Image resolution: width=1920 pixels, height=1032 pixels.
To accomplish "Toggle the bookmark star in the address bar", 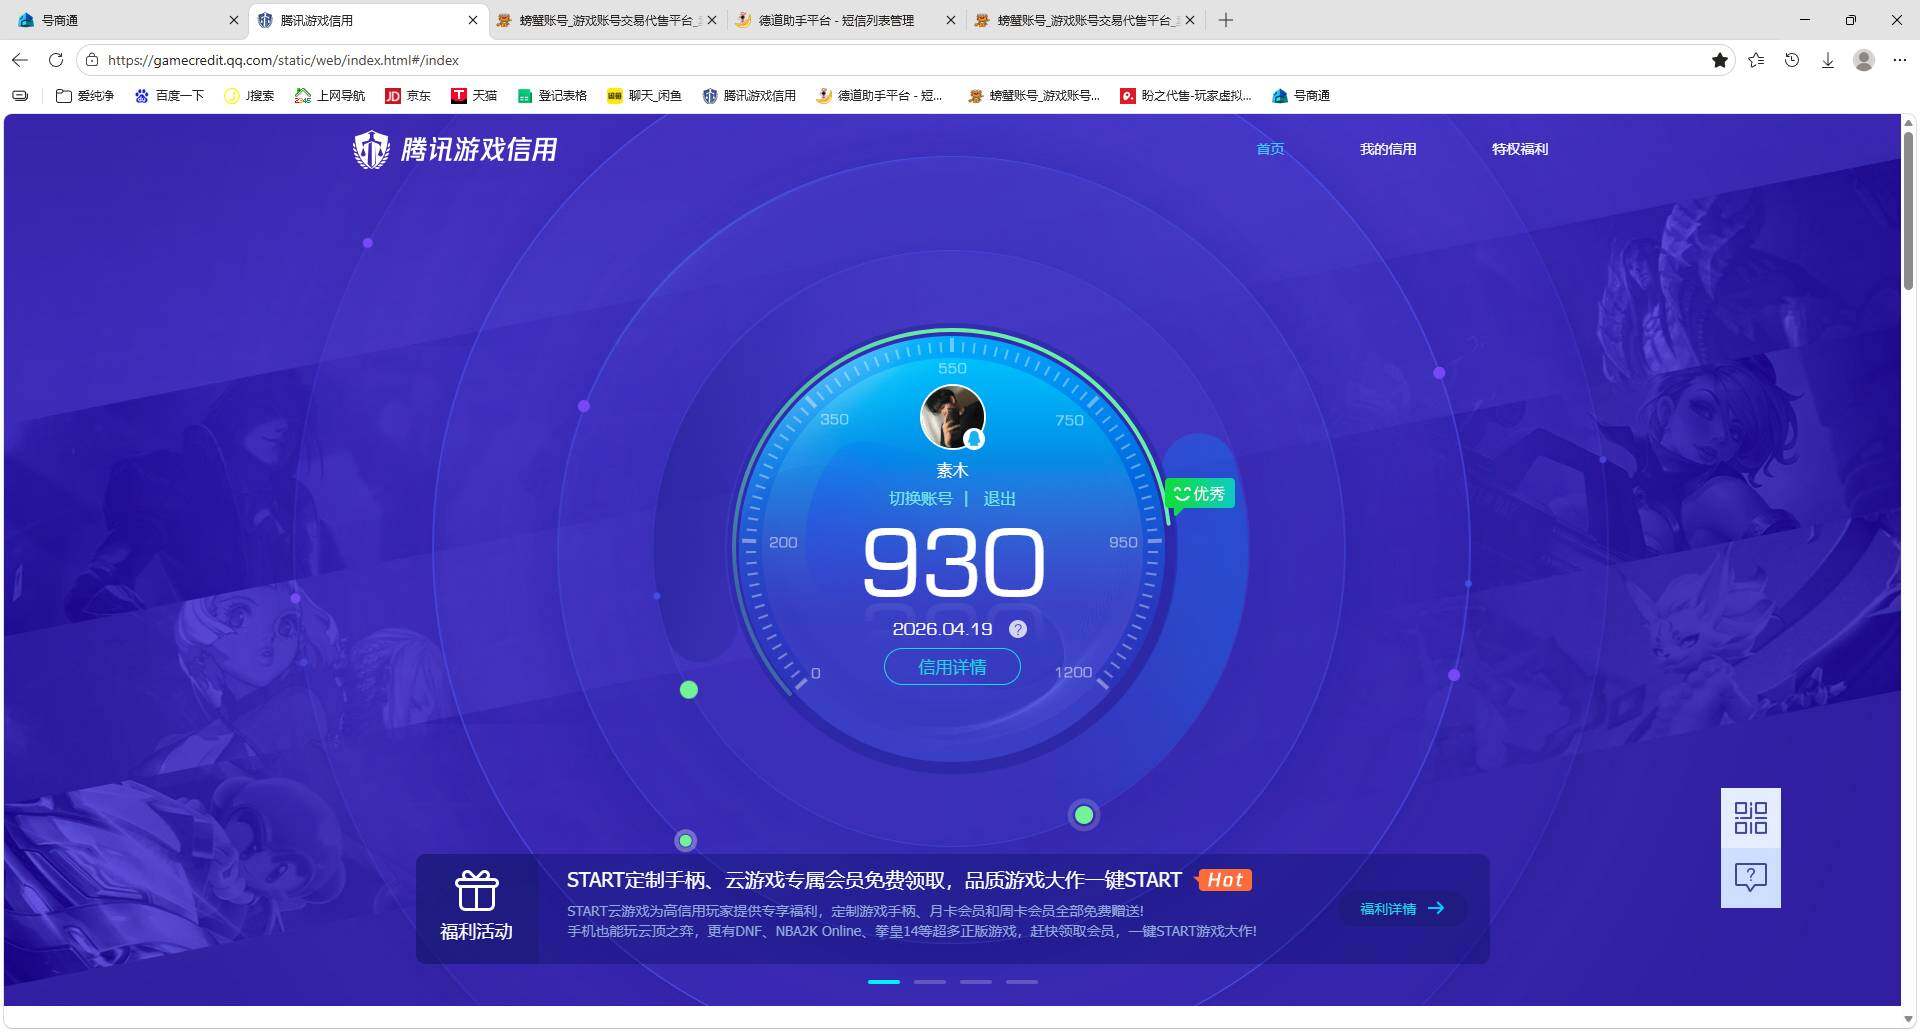I will pos(1720,60).
